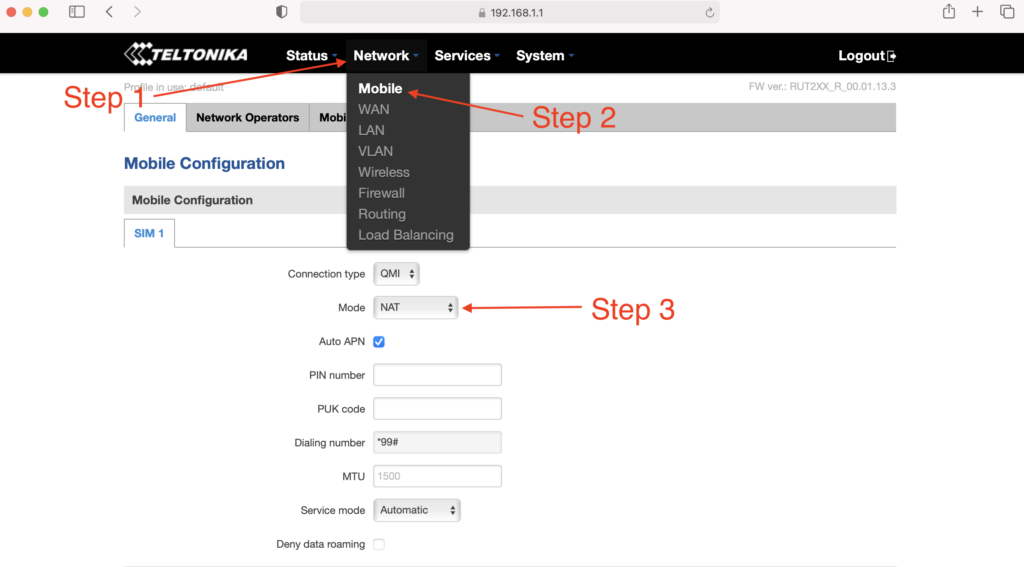This screenshot has height=567, width=1024.
Task: Go back using the browser back arrow
Action: point(109,12)
